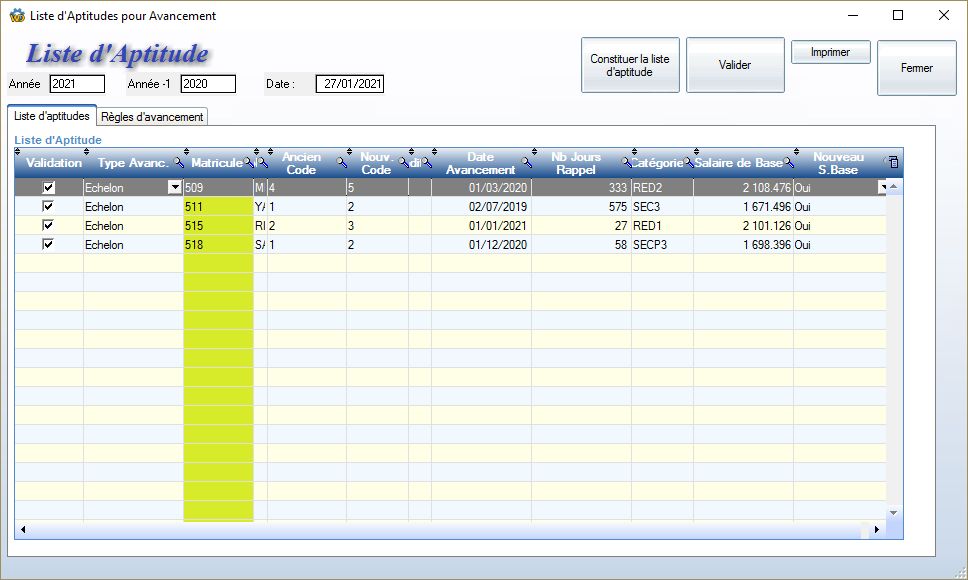Viewport: 968px width, 580px height.
Task: Click the Valider button
Action: tap(735, 65)
